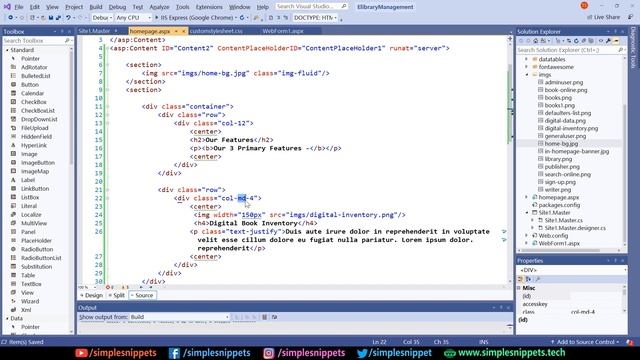Collapse the imgs folder
640x360 pixels.
point(527,75)
